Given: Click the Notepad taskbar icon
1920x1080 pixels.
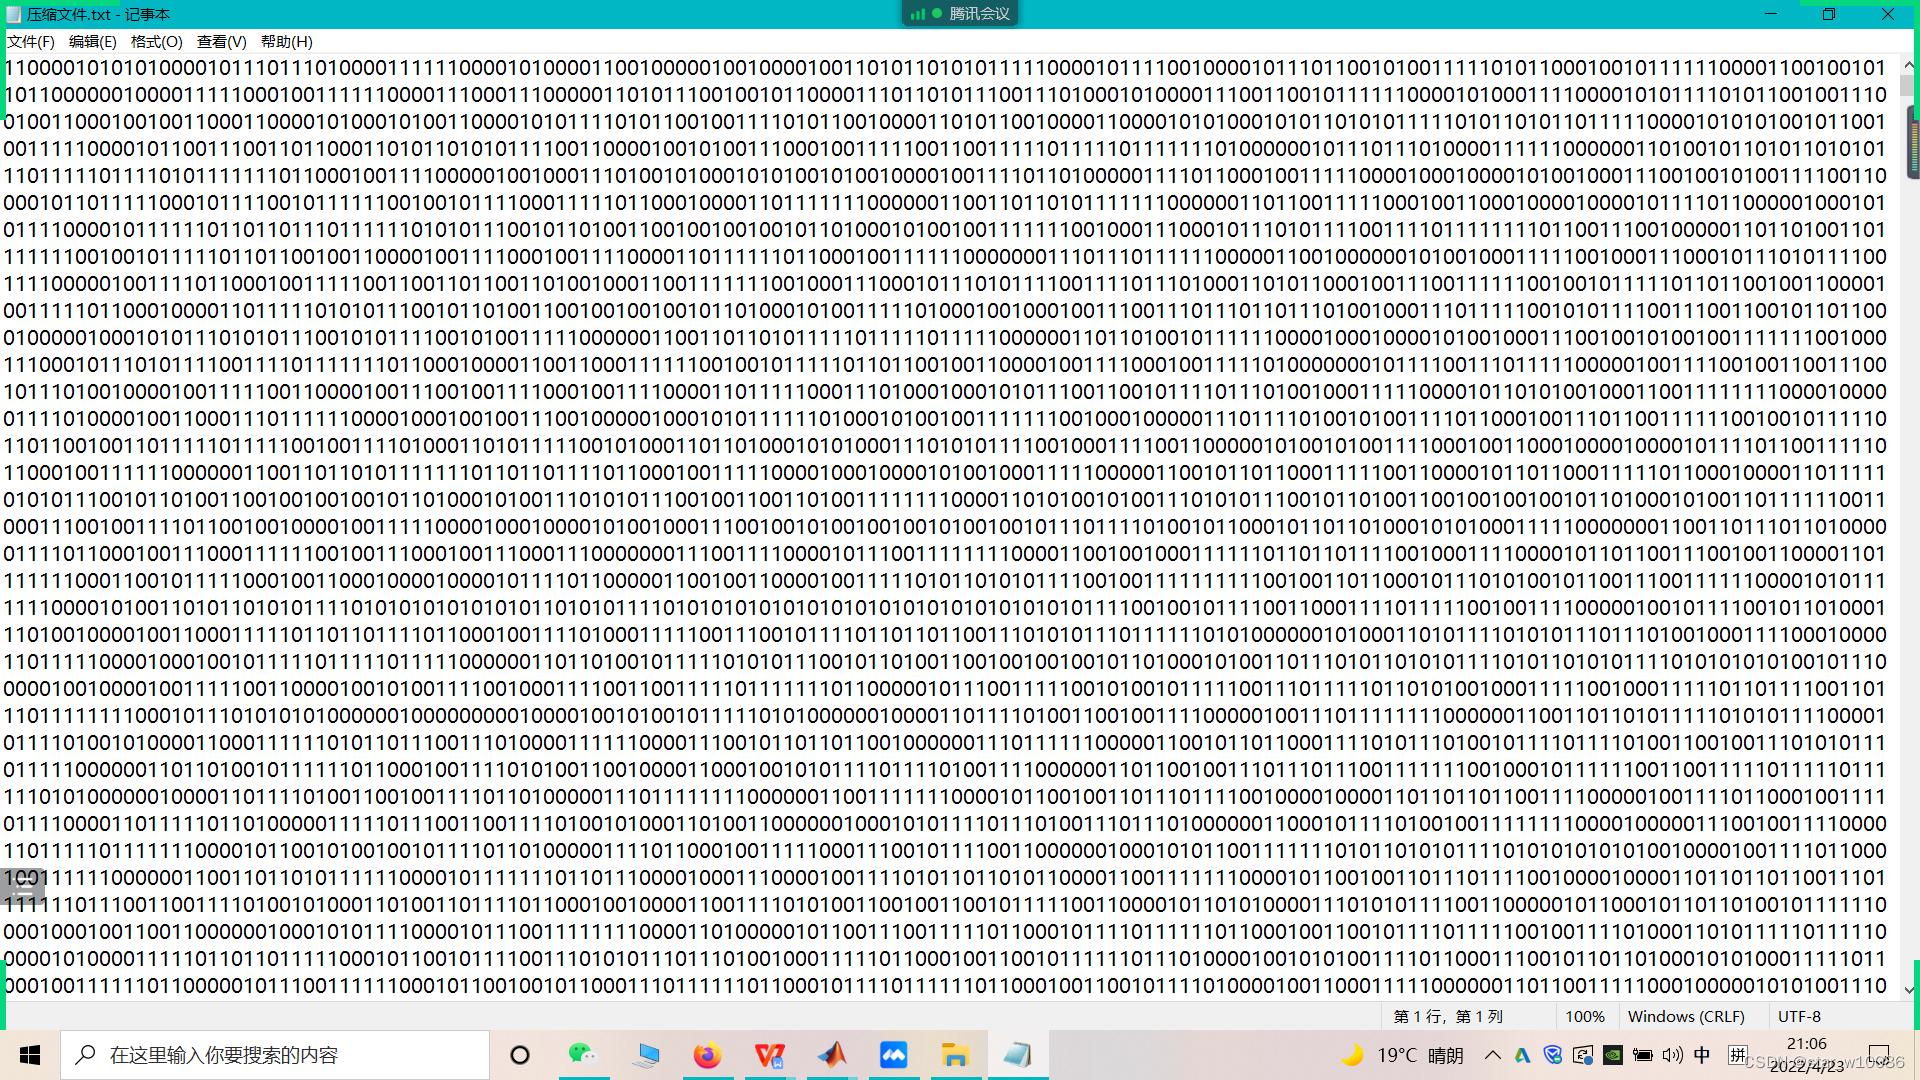Looking at the screenshot, I should (x=1017, y=1055).
